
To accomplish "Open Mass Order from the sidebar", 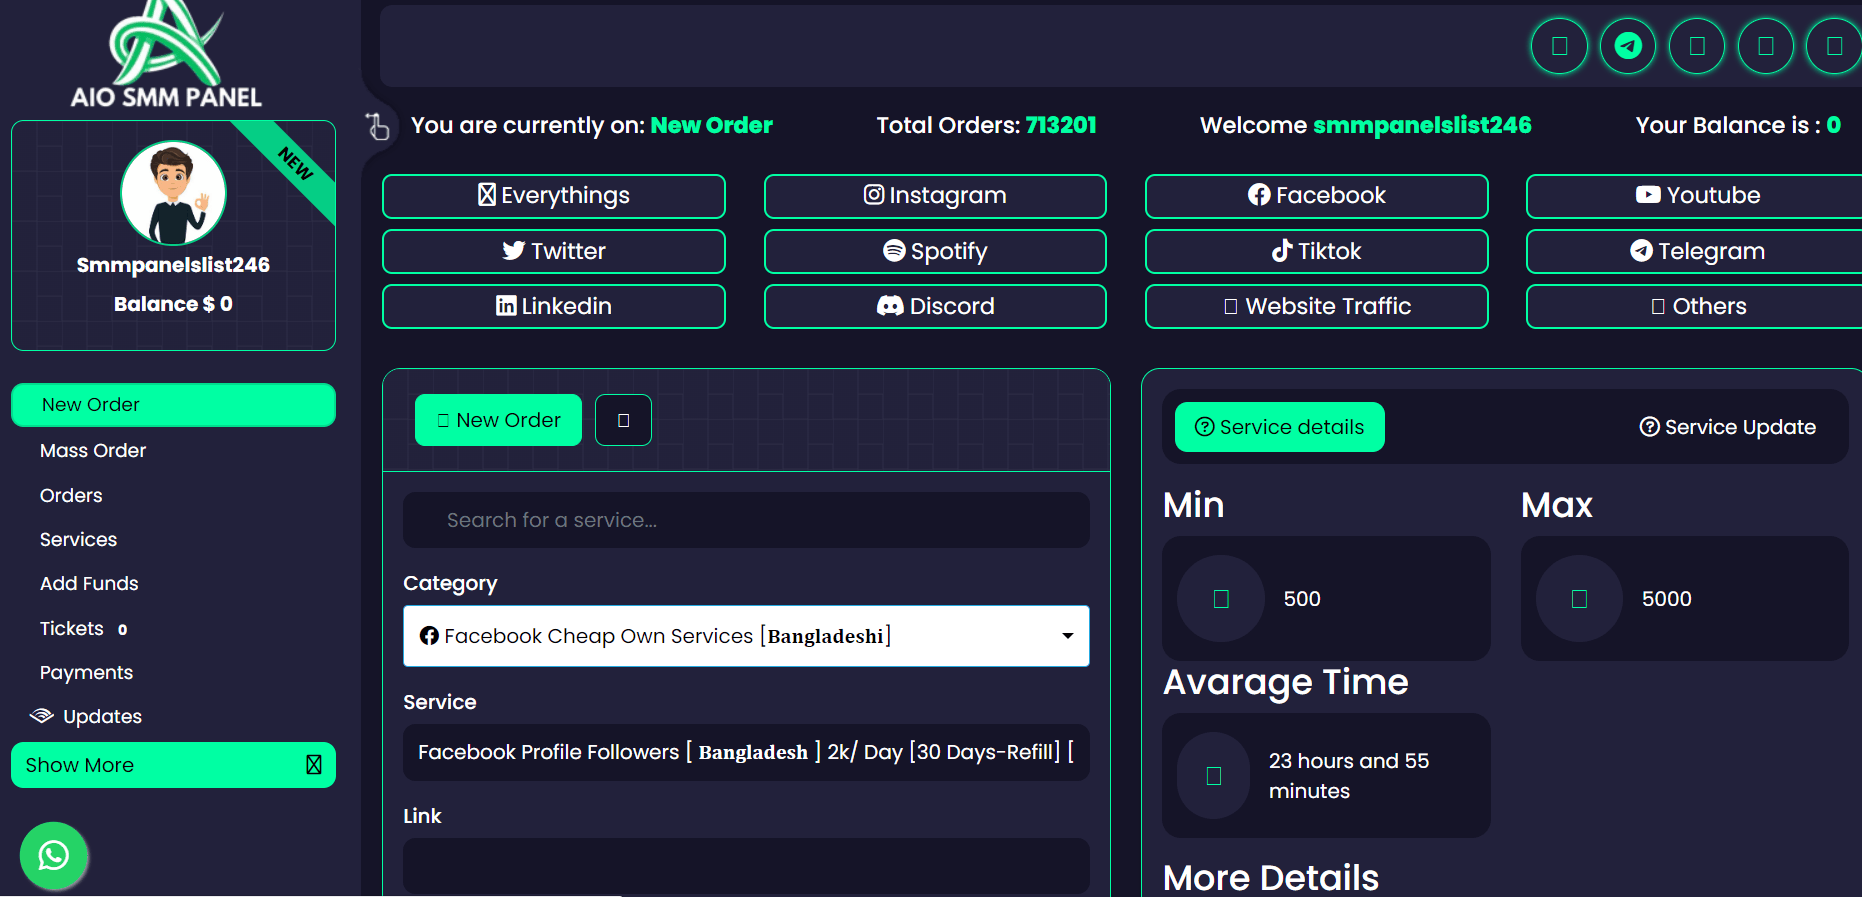I will (93, 451).
